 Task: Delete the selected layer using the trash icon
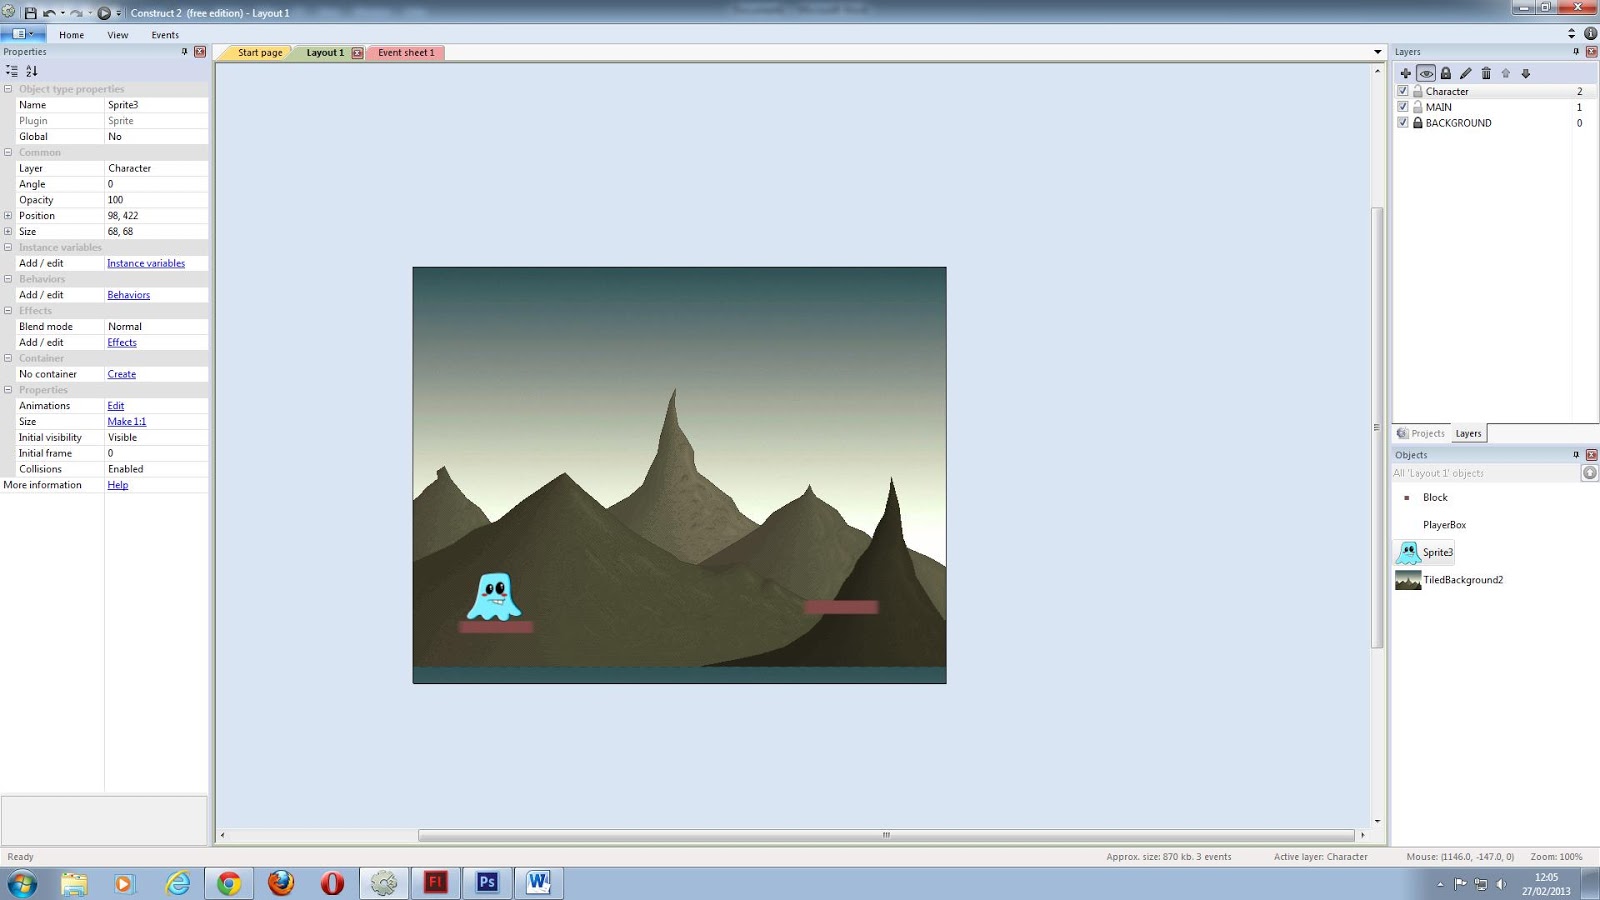click(x=1487, y=73)
